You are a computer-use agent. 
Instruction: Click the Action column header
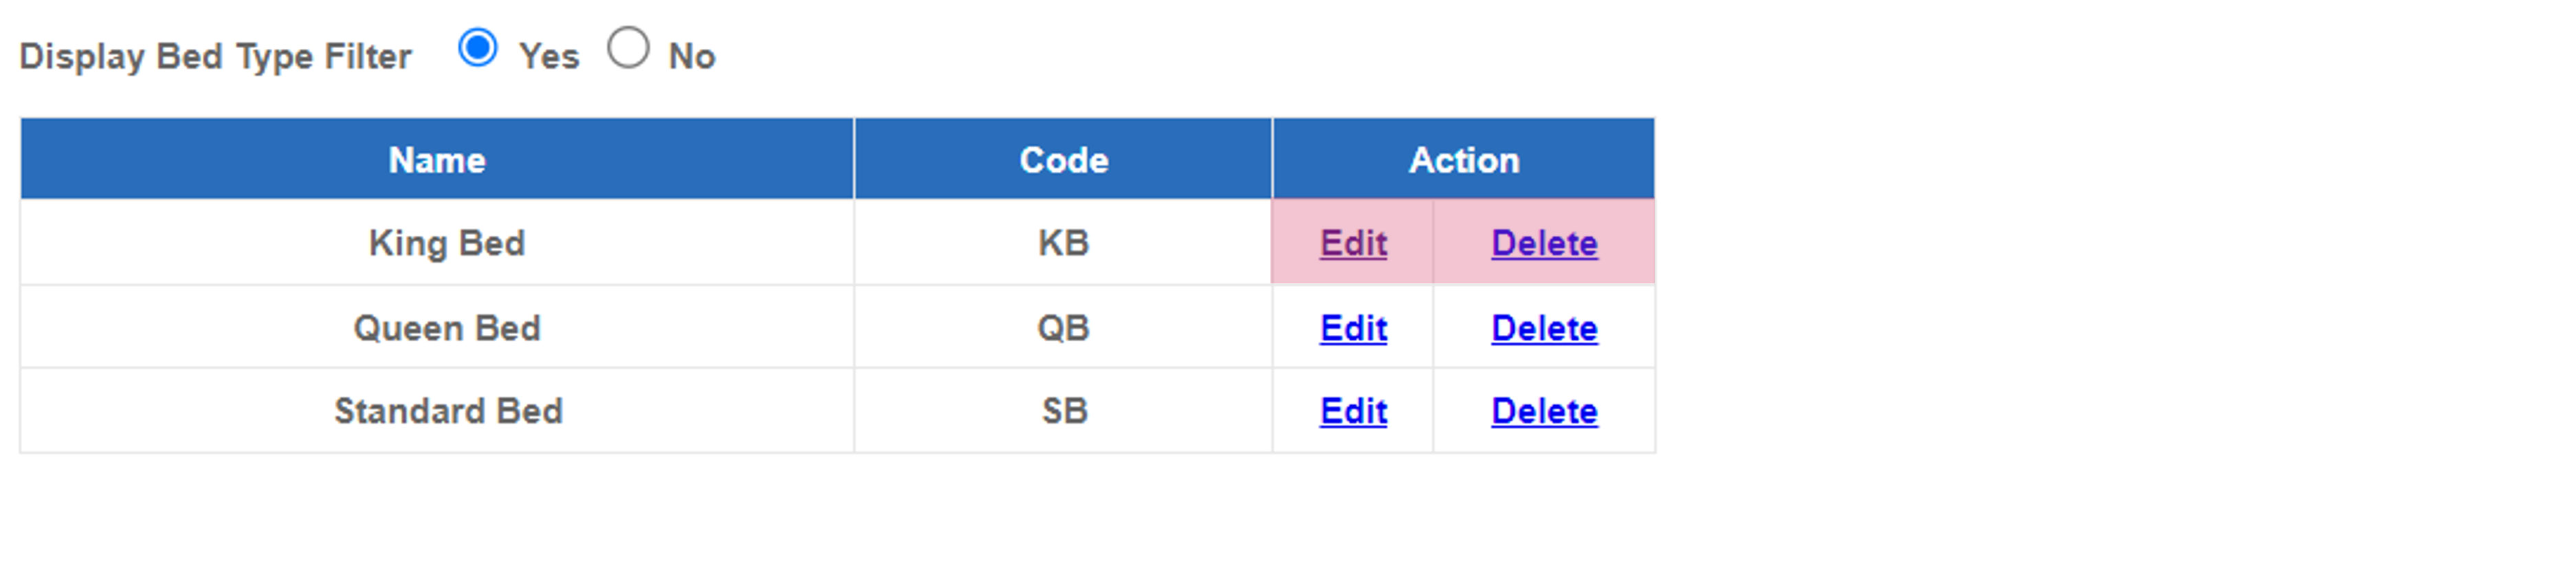pyautogui.click(x=1464, y=159)
